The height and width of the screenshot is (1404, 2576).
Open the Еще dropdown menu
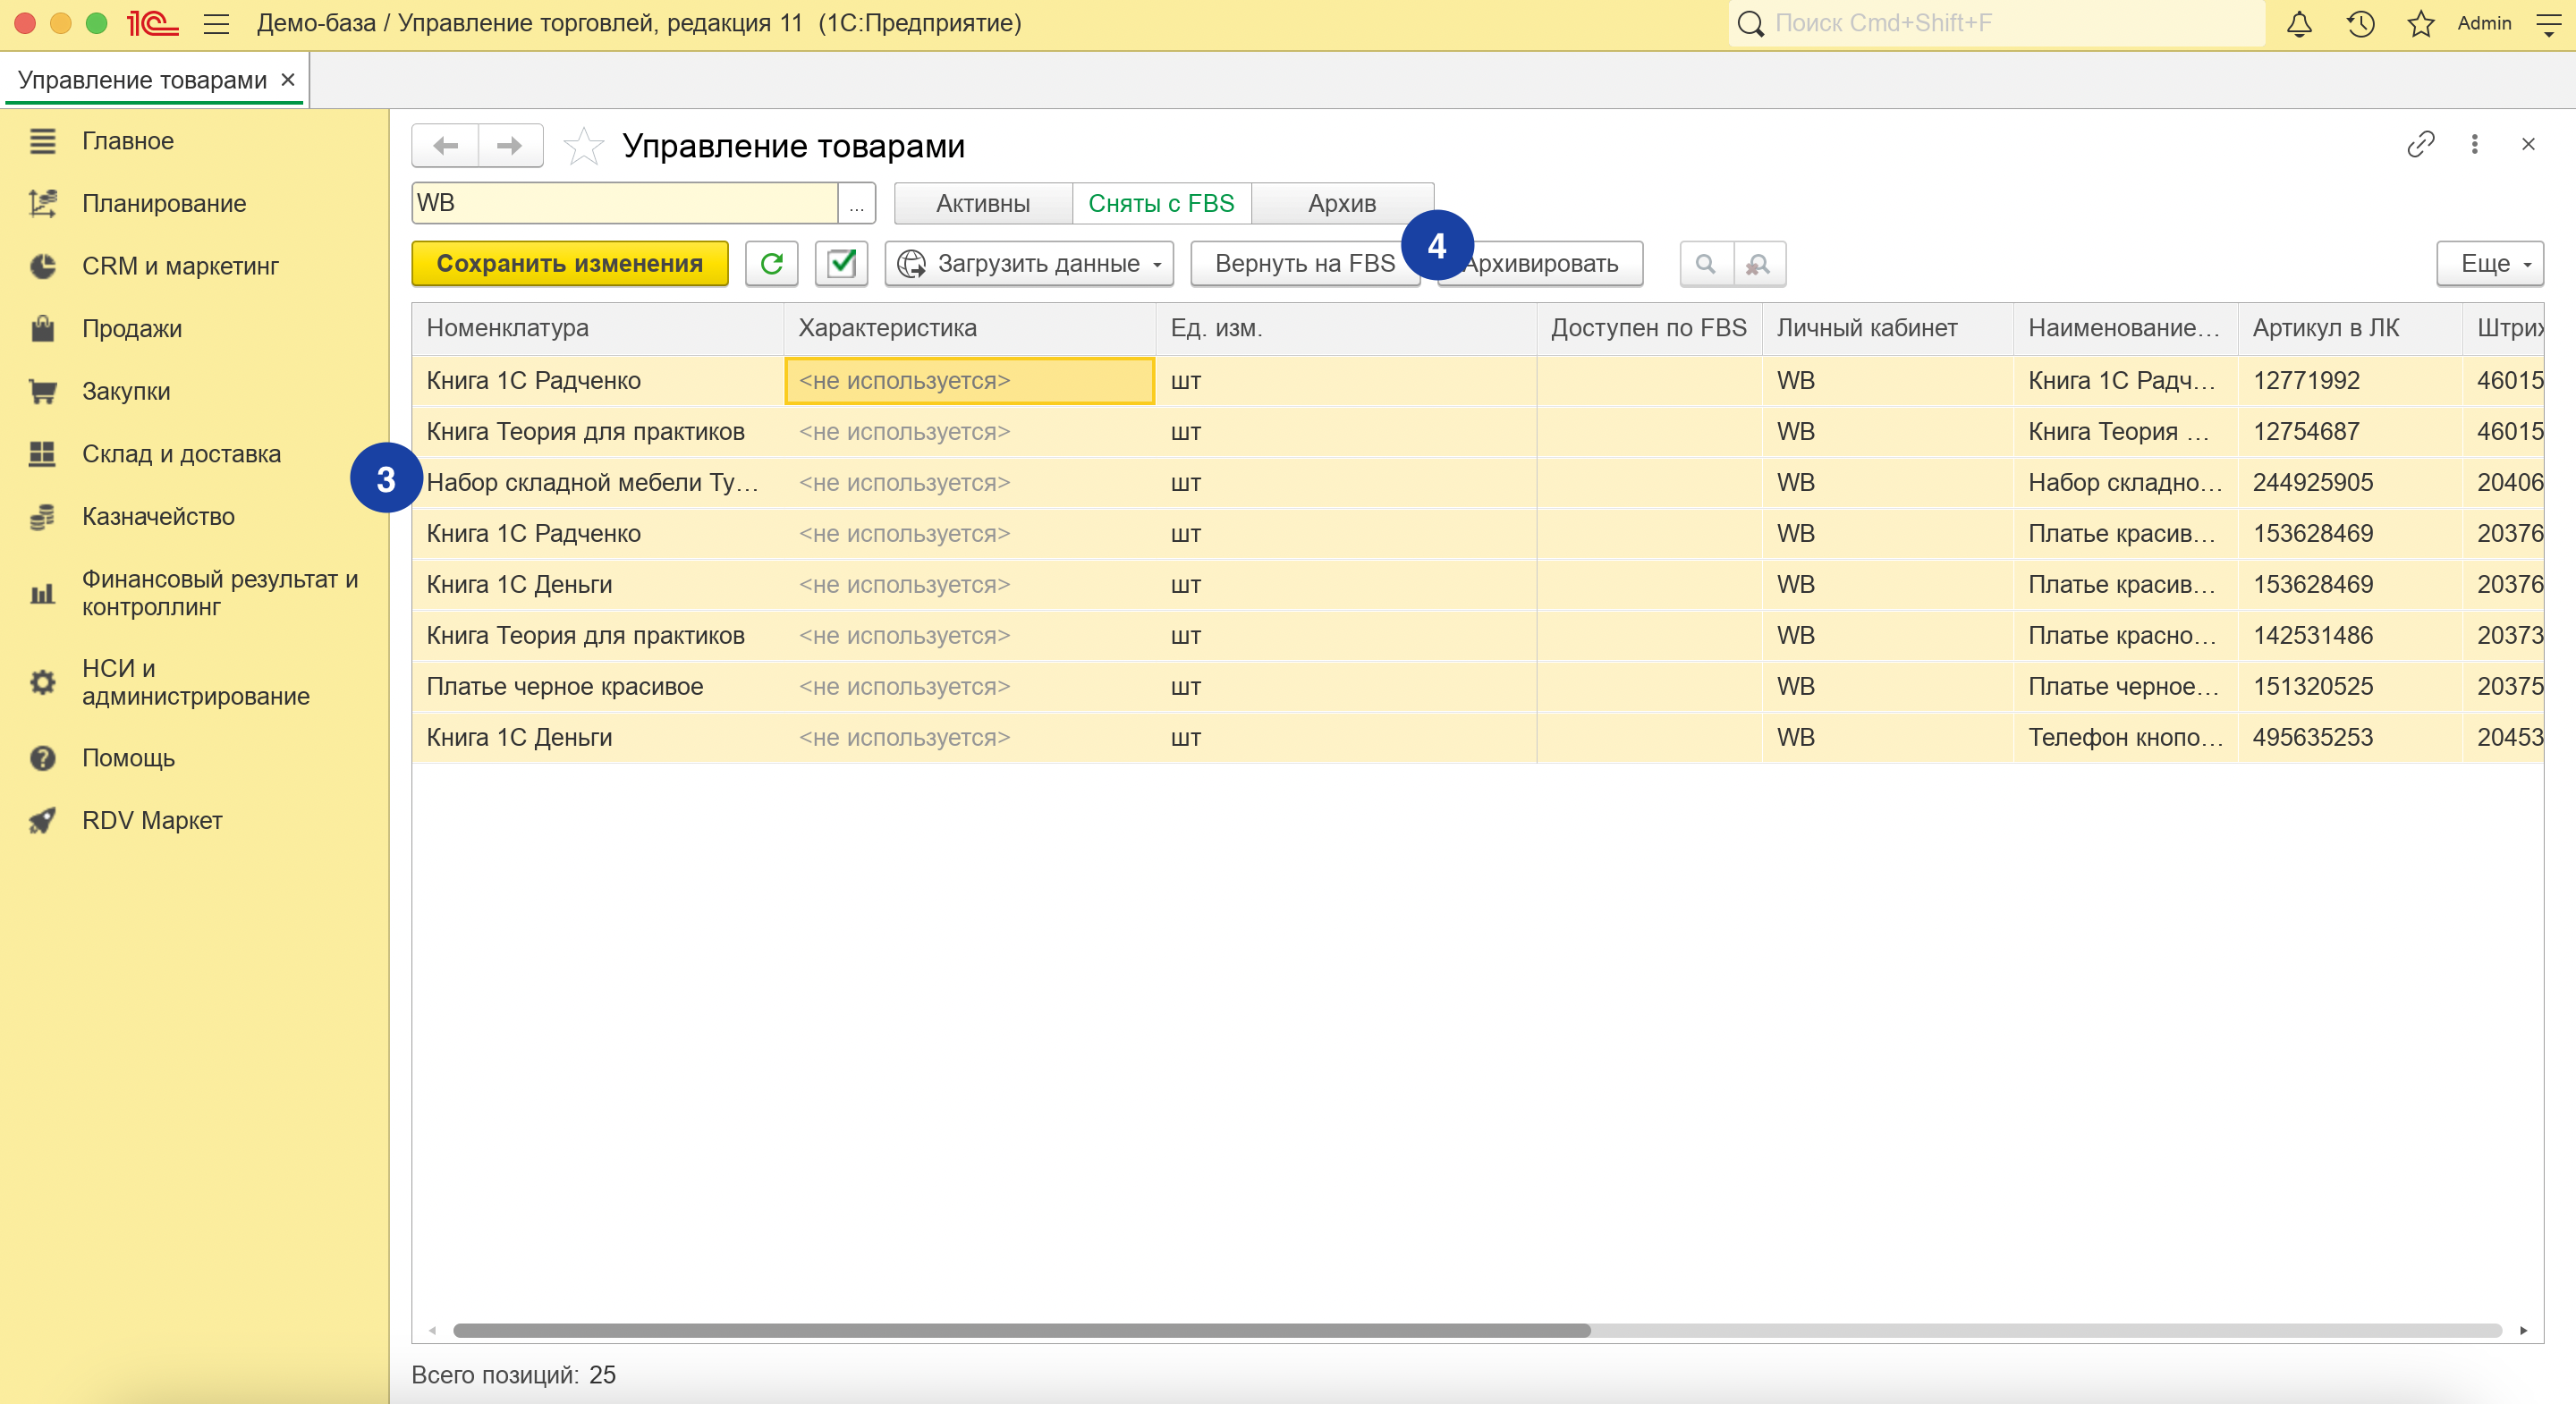2489,263
